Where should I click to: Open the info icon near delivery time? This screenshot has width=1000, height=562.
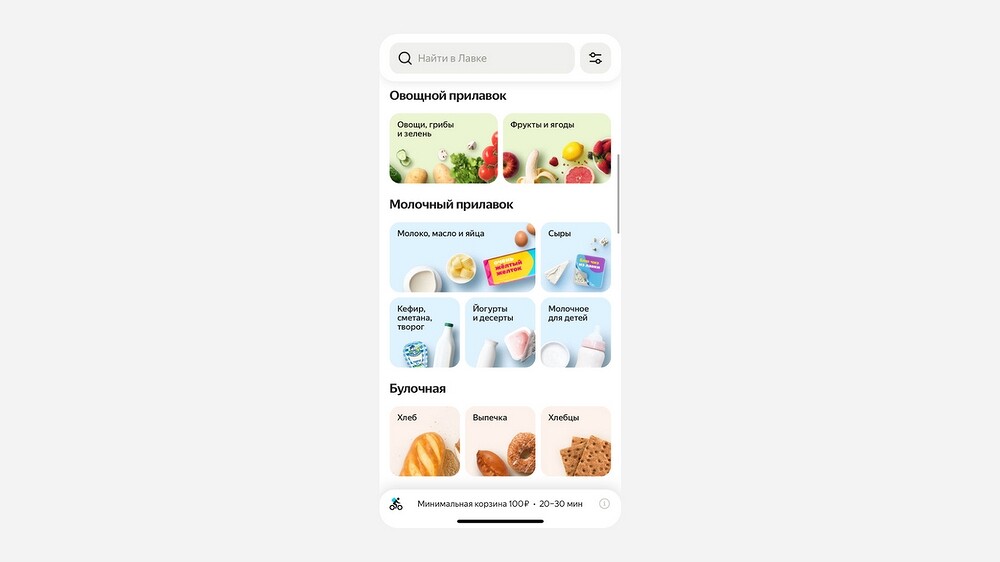tap(604, 504)
